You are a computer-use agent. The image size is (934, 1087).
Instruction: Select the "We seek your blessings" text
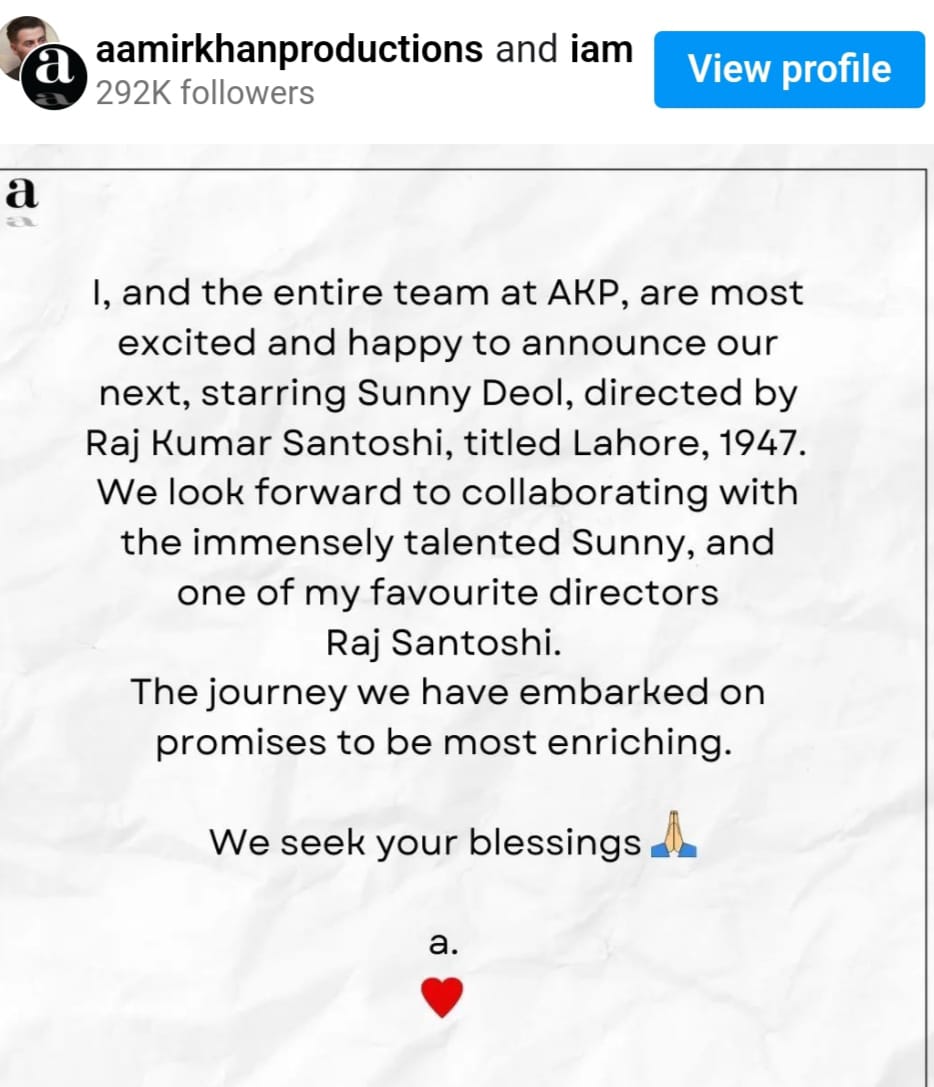(x=425, y=842)
